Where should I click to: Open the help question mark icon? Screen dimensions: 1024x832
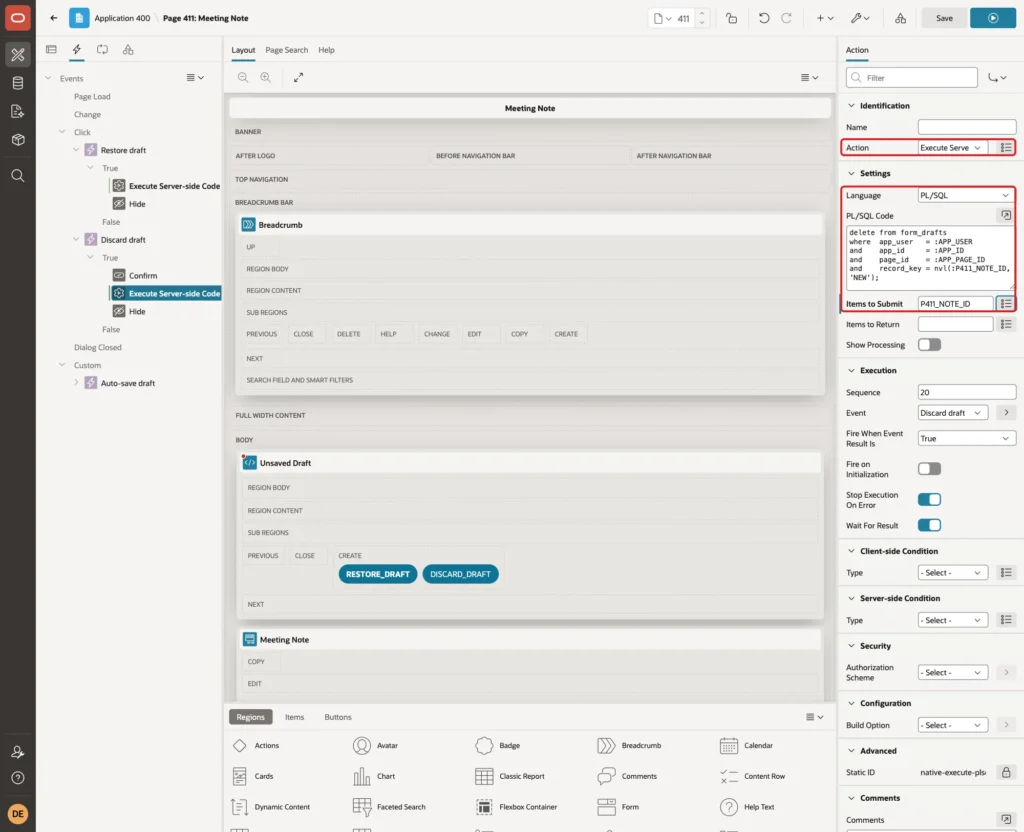(18, 778)
